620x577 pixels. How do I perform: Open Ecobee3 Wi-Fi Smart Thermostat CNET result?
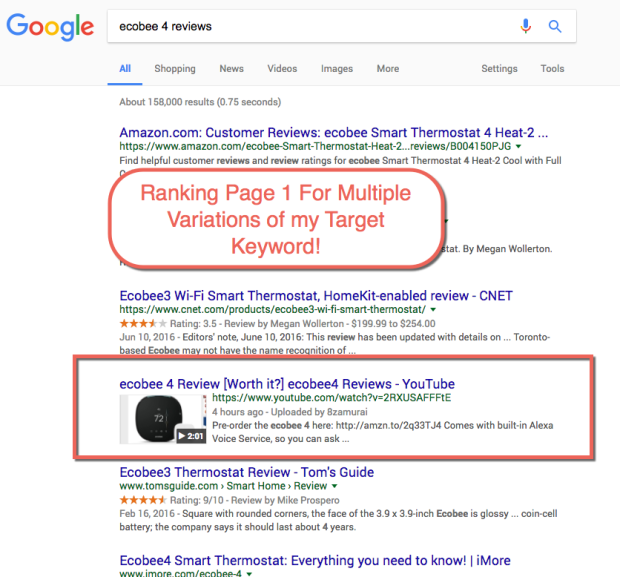click(316, 295)
